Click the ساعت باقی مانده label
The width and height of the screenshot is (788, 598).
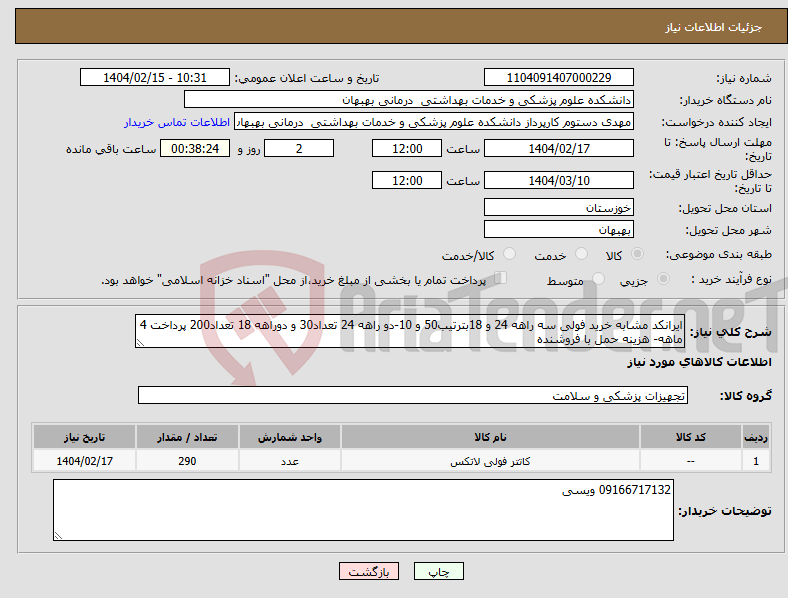(111, 149)
